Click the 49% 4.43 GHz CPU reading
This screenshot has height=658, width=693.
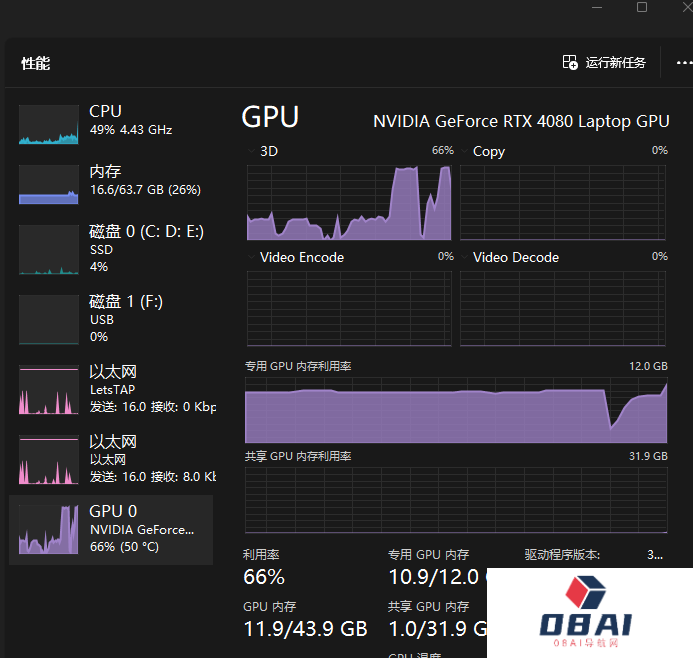(131, 129)
